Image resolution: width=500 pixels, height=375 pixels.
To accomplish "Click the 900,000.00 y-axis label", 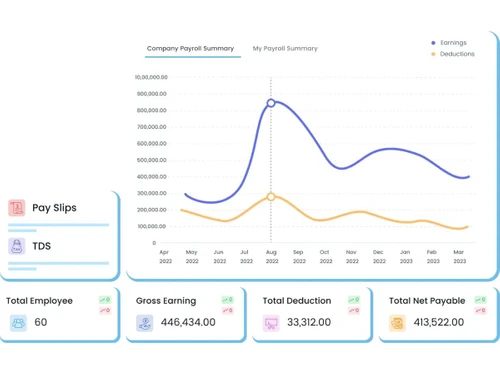I will (152, 94).
